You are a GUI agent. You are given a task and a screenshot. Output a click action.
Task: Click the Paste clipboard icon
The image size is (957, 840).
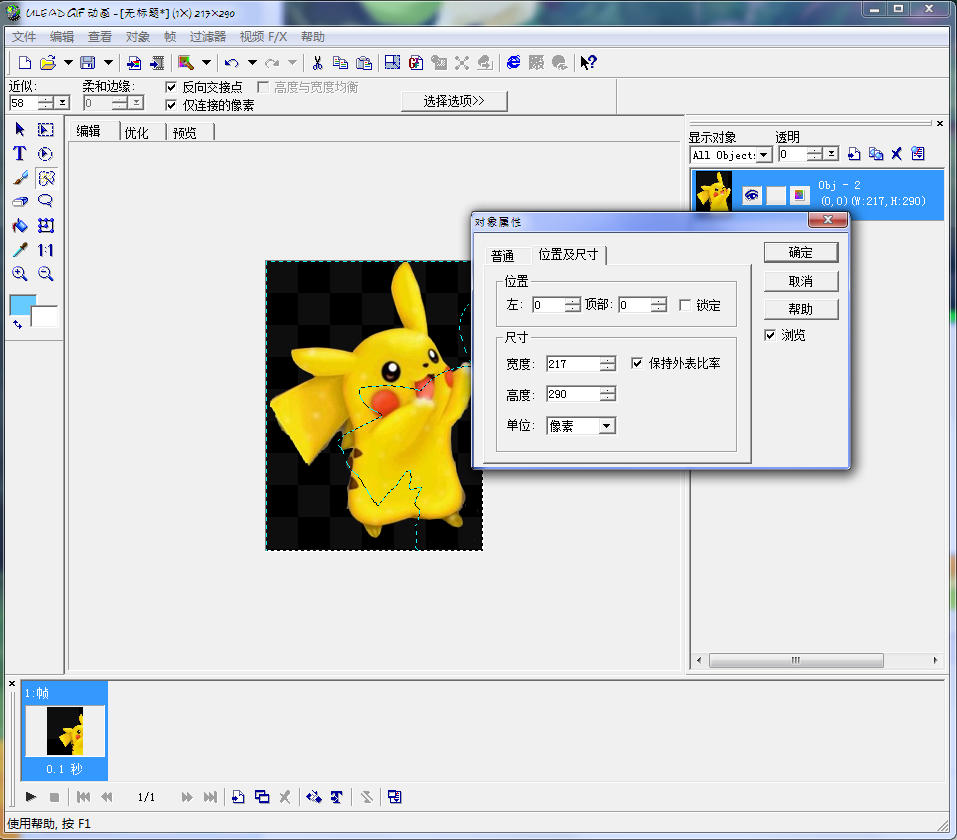coord(364,62)
